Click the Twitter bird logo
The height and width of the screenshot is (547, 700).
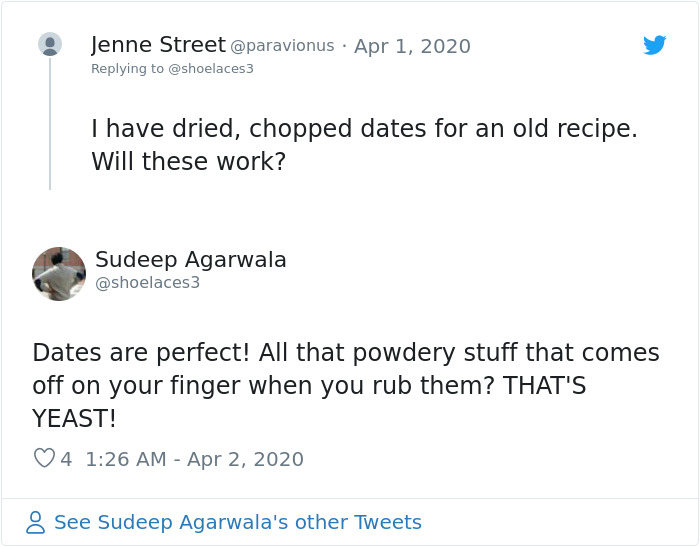(654, 45)
